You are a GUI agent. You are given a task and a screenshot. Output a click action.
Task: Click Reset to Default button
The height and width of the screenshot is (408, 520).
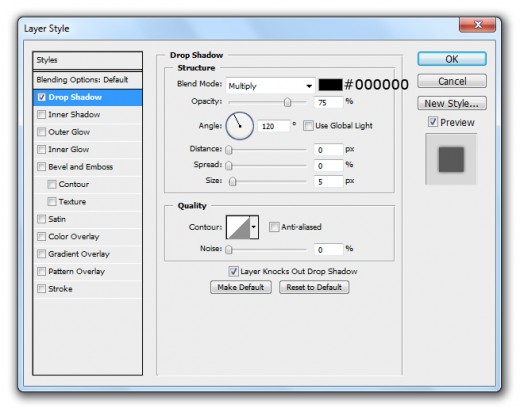tap(314, 287)
